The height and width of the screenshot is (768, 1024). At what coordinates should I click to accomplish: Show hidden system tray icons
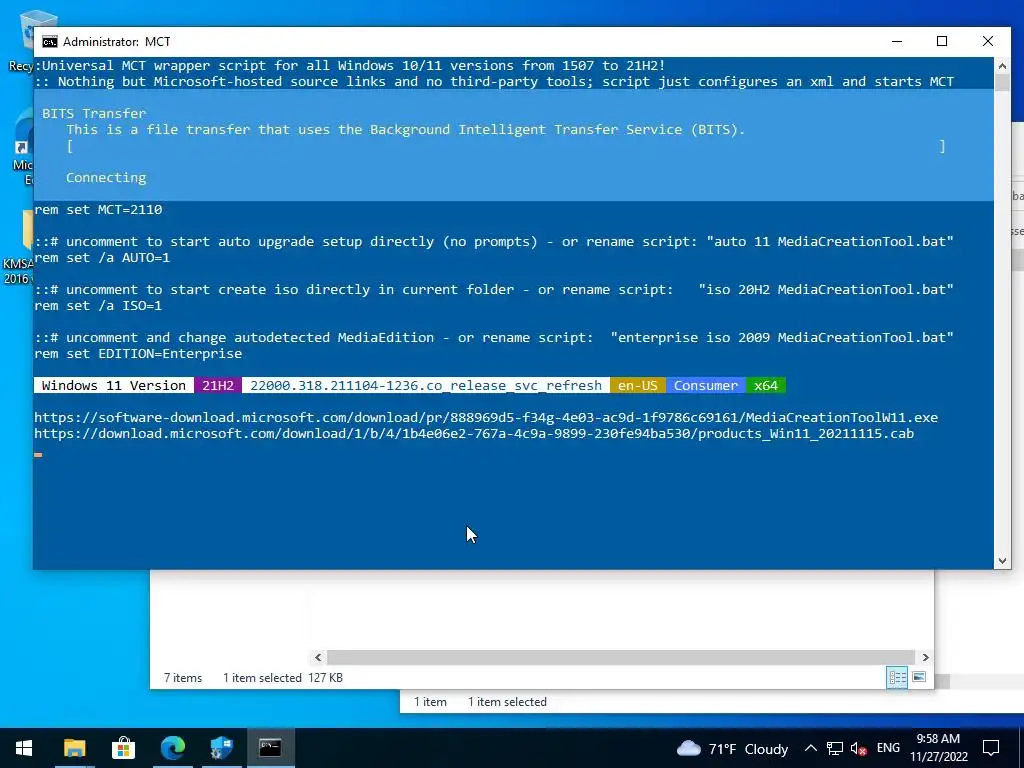[x=810, y=748]
